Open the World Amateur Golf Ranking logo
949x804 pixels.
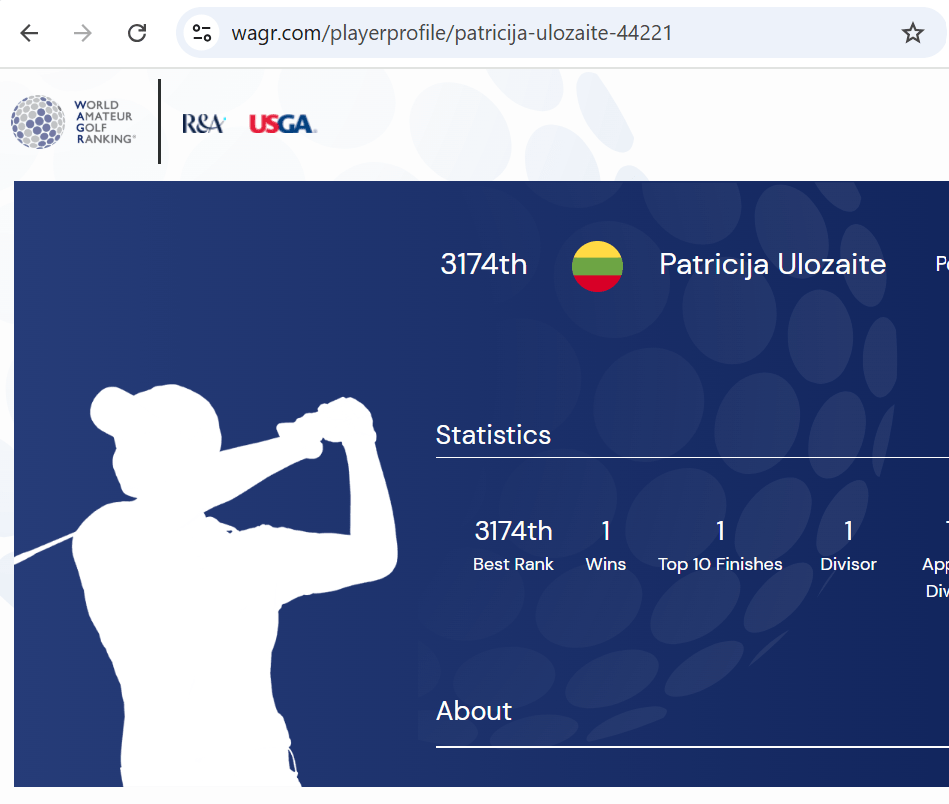click(73, 122)
